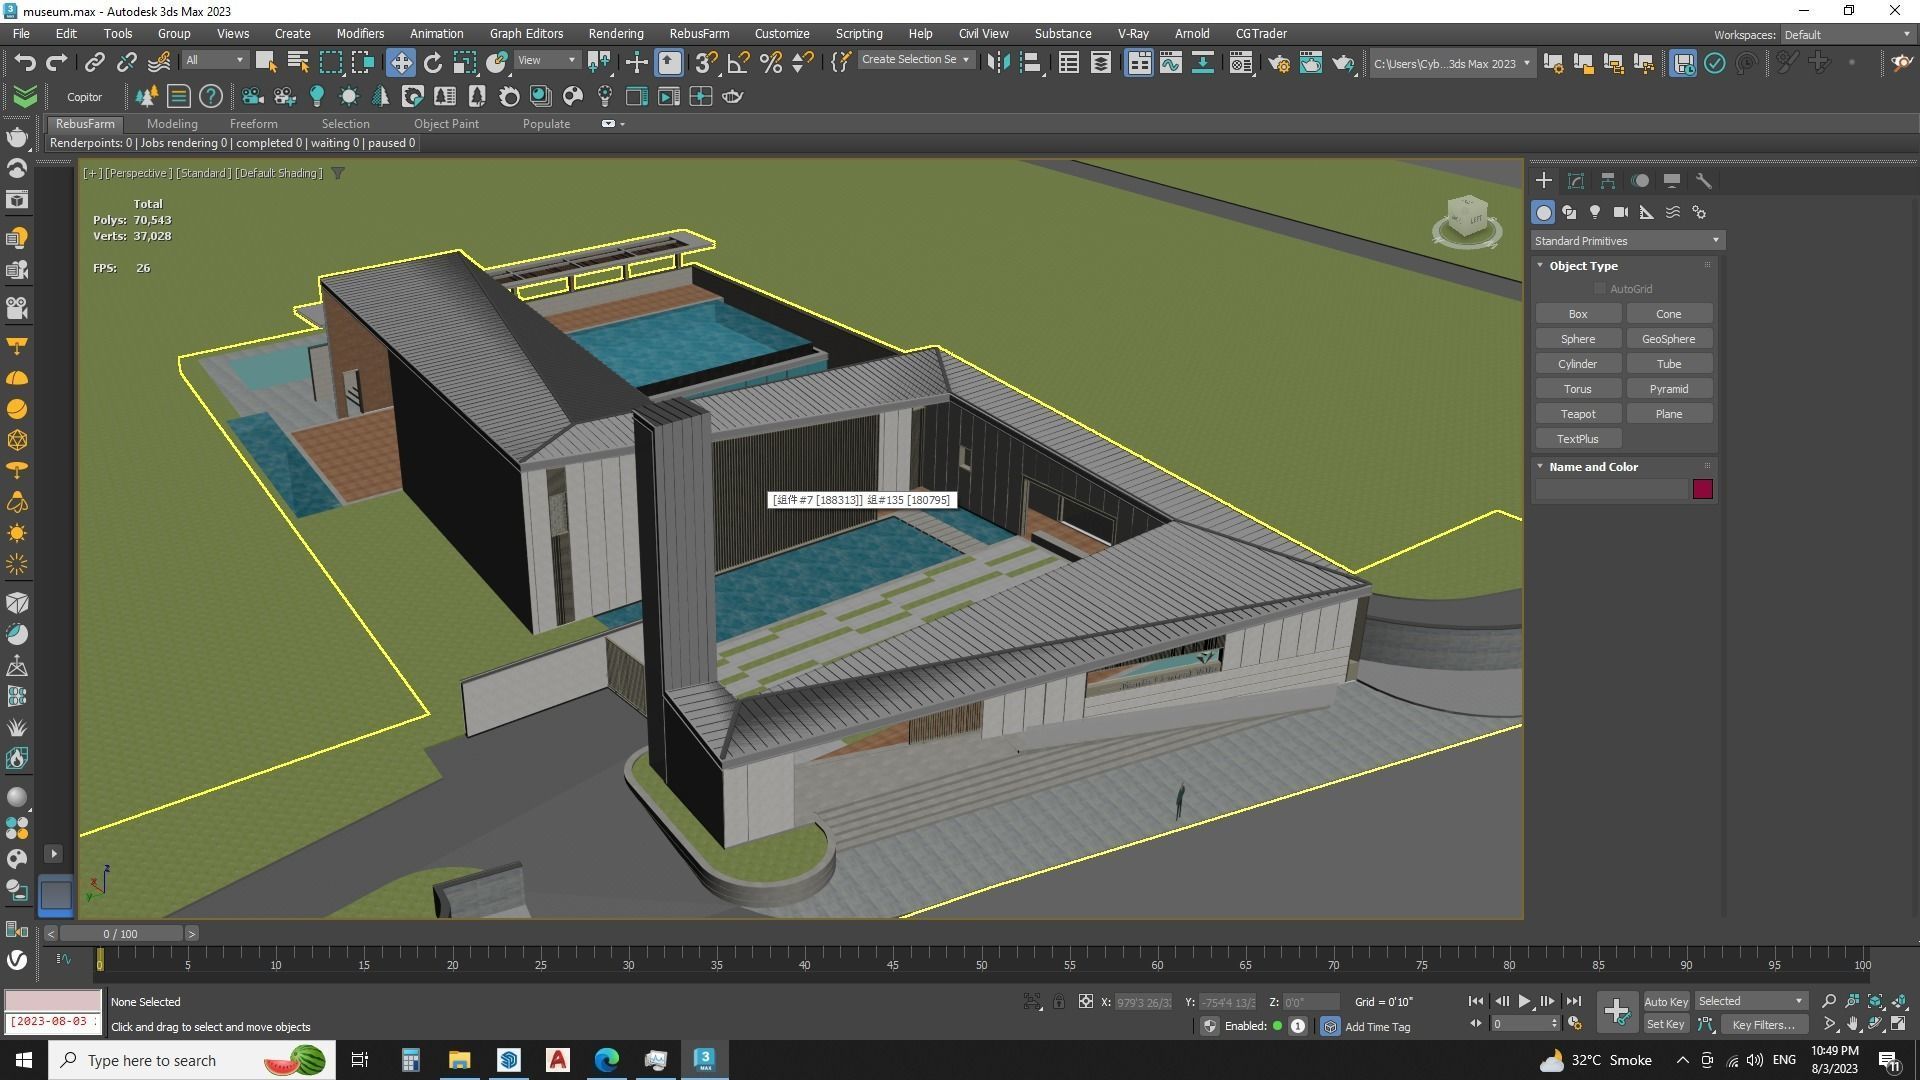The width and height of the screenshot is (1920, 1080).
Task: Select the Space Warps category icon
Action: [x=1673, y=212]
